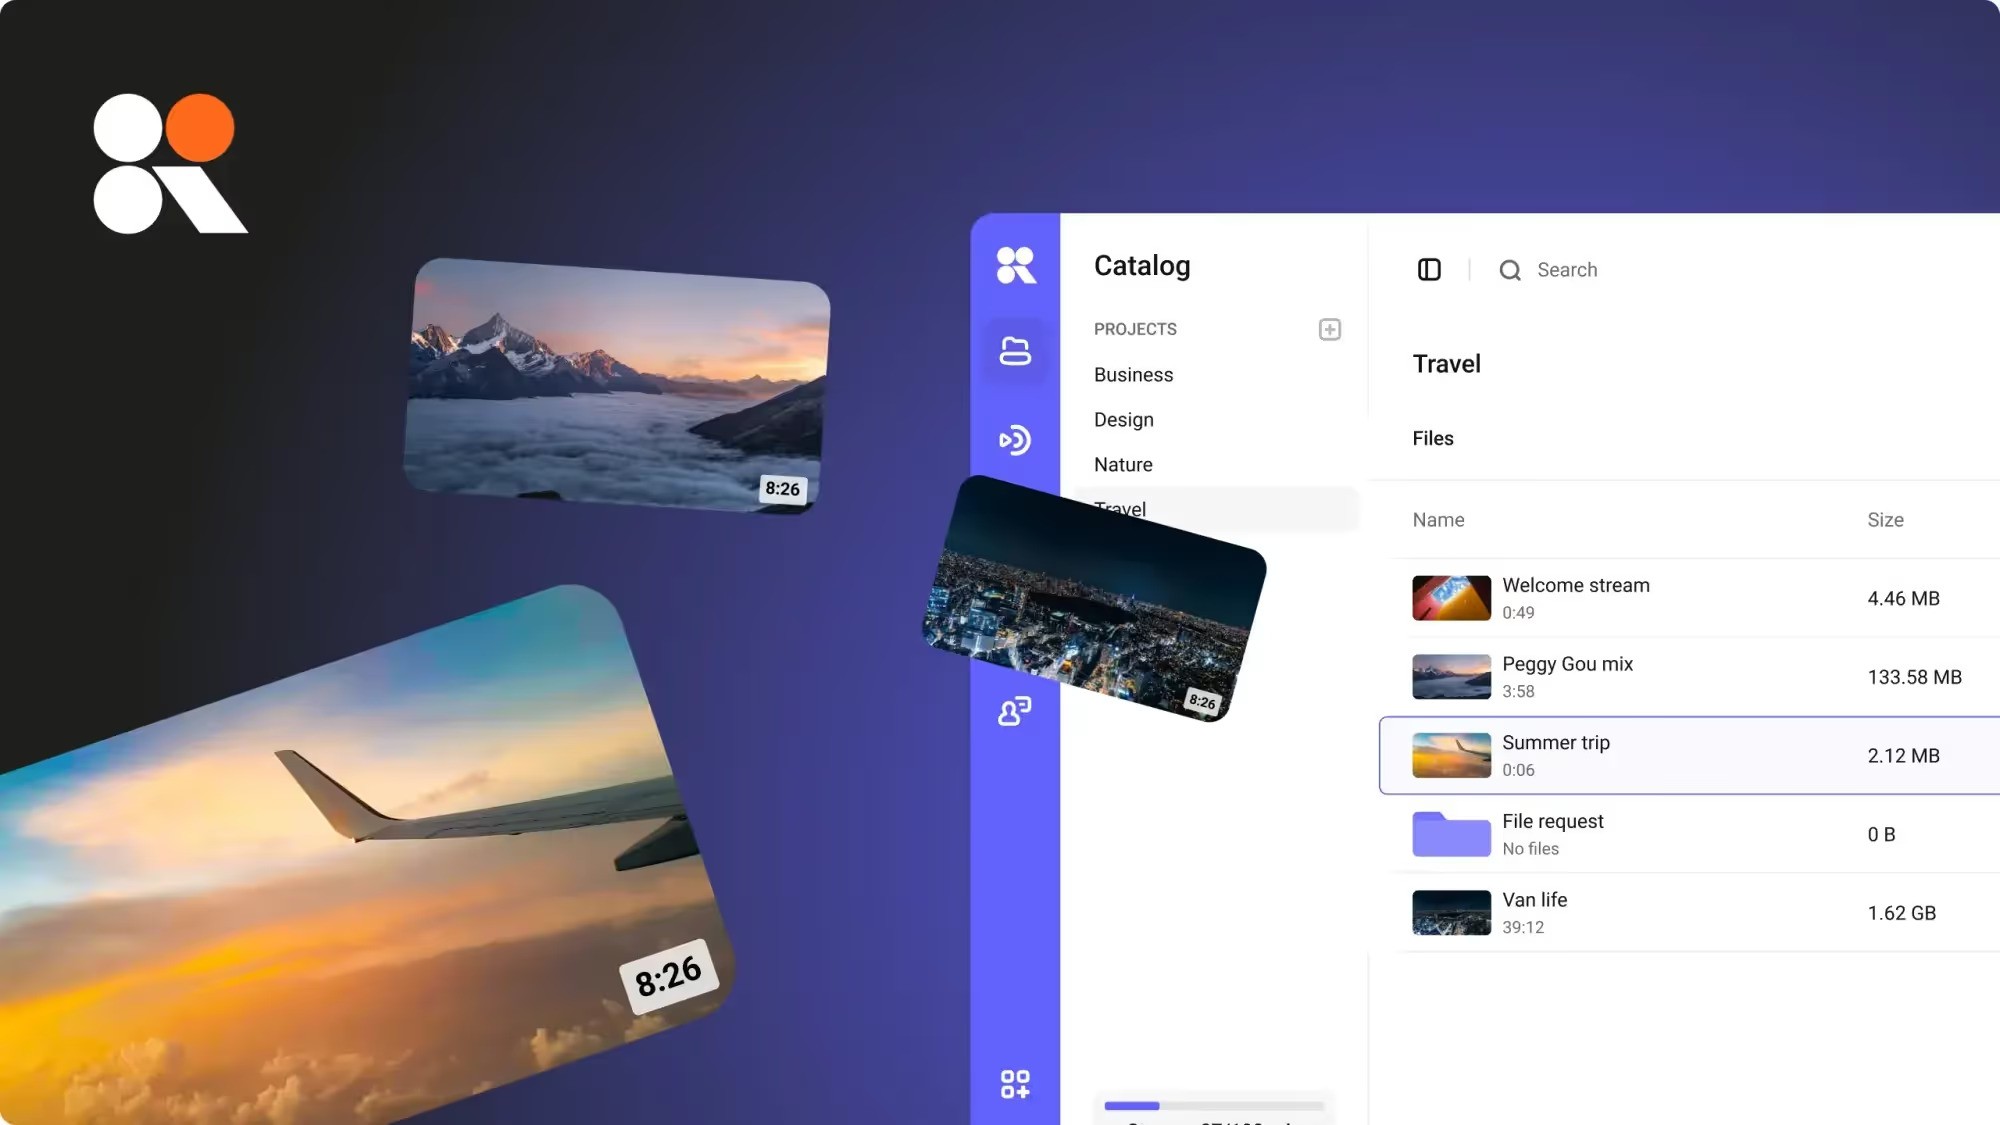Click the Peggy Gou mix thumbnail
Image resolution: width=2000 pixels, height=1125 pixels.
1451,677
